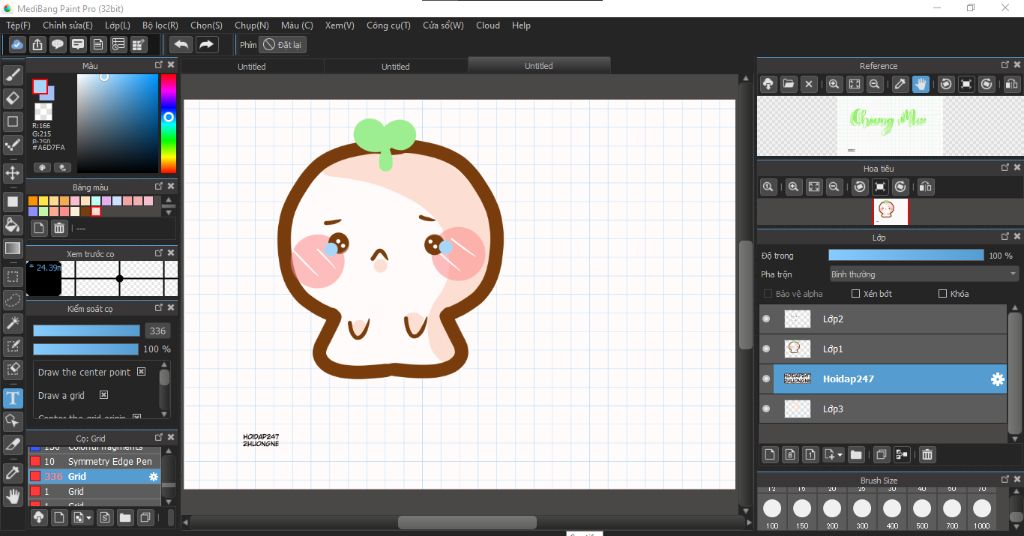Open gear settings of Hoidap247 layer

(997, 379)
